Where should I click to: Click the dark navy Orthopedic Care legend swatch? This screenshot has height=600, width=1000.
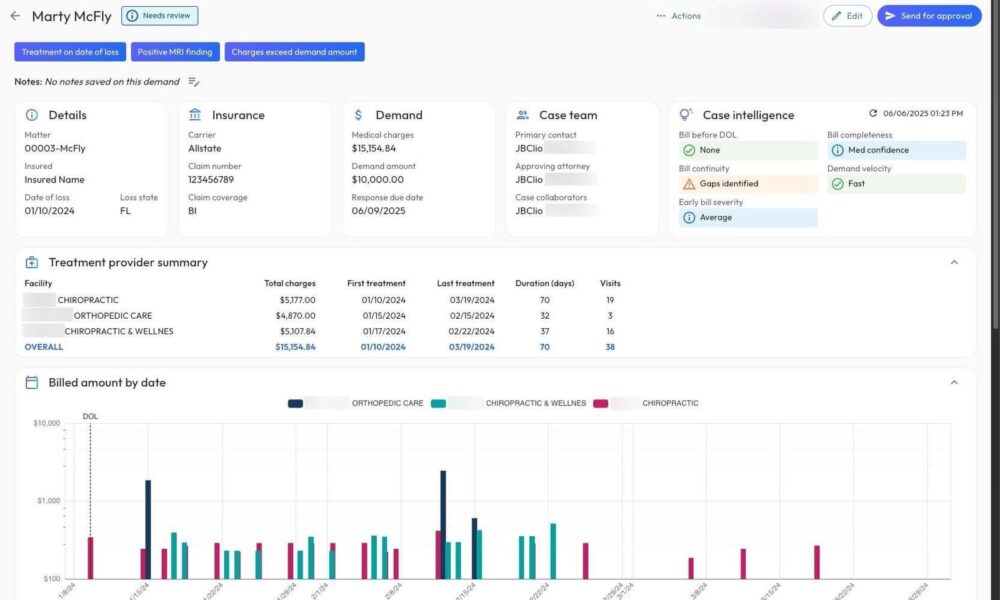[296, 403]
